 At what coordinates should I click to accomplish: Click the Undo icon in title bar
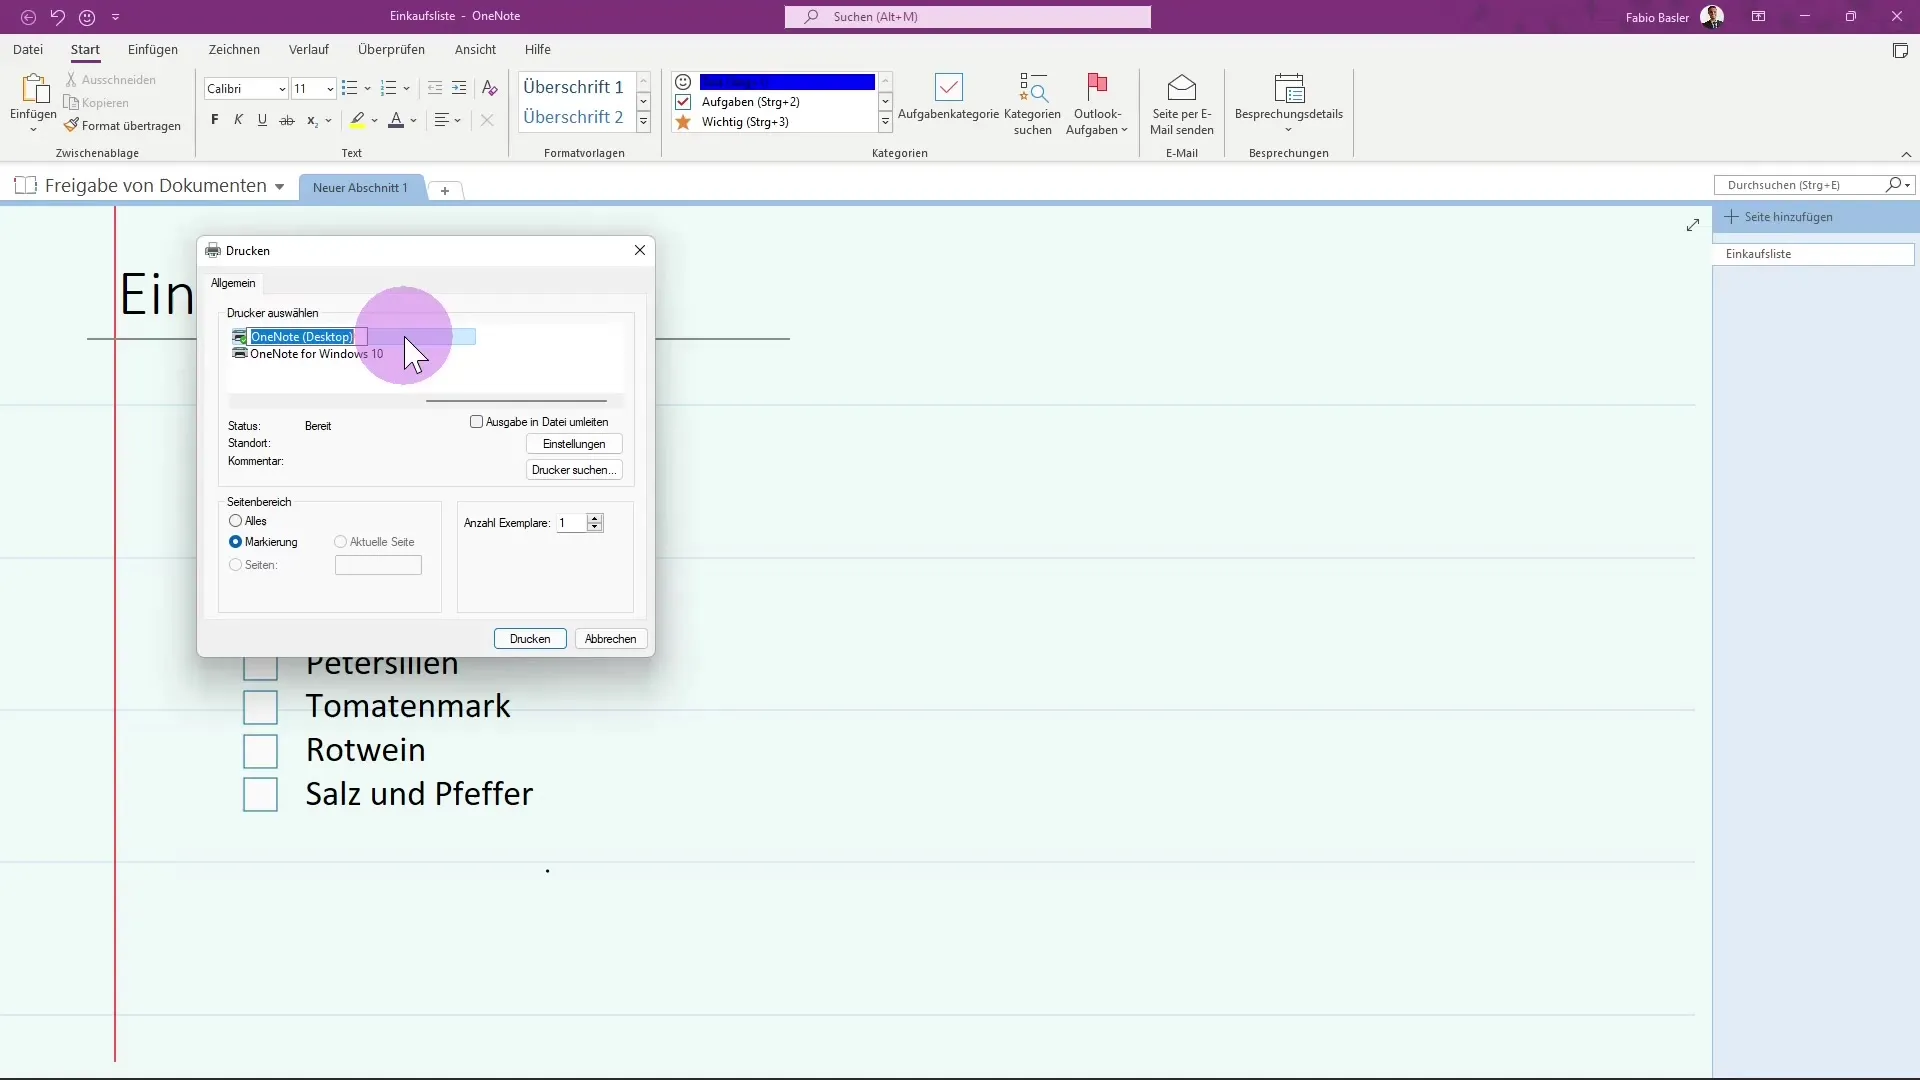pyautogui.click(x=57, y=17)
